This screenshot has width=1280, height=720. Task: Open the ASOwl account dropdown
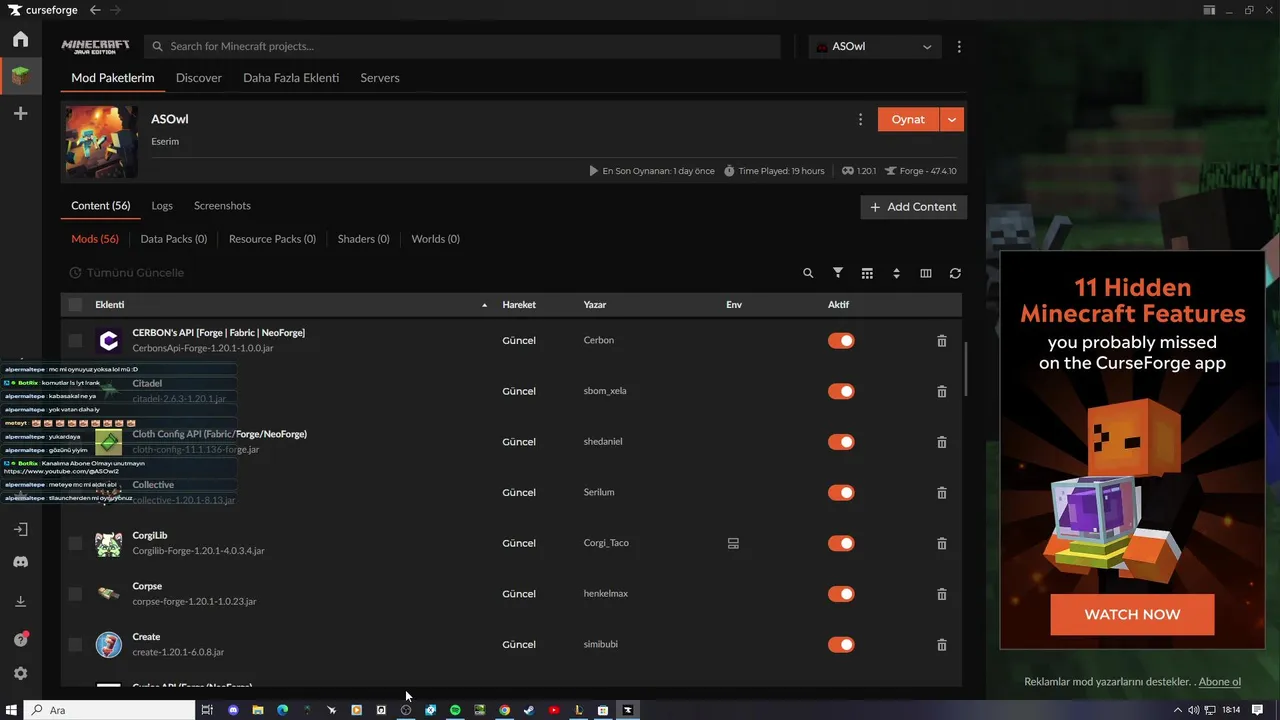[x=875, y=47]
